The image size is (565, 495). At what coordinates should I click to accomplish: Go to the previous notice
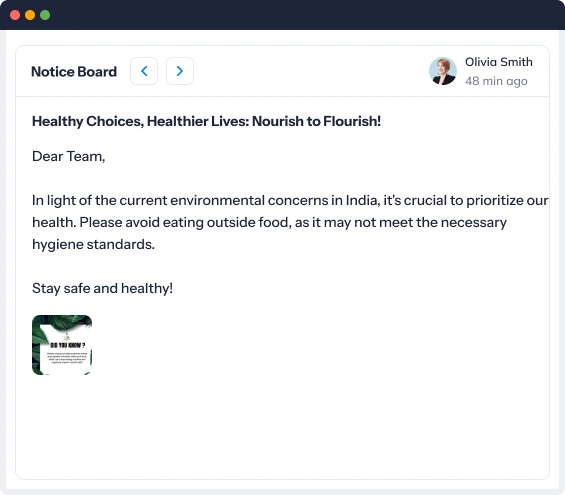(x=144, y=71)
